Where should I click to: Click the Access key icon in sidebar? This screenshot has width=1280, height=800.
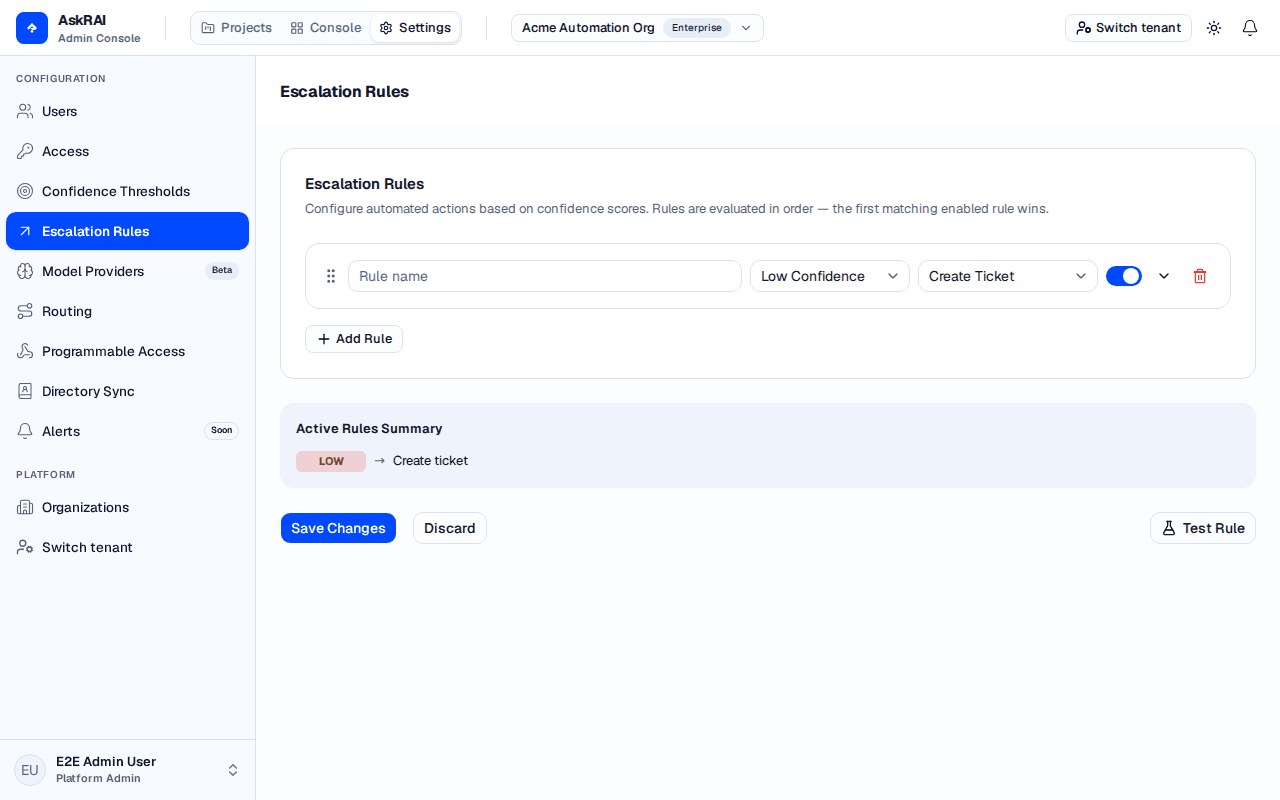click(25, 151)
